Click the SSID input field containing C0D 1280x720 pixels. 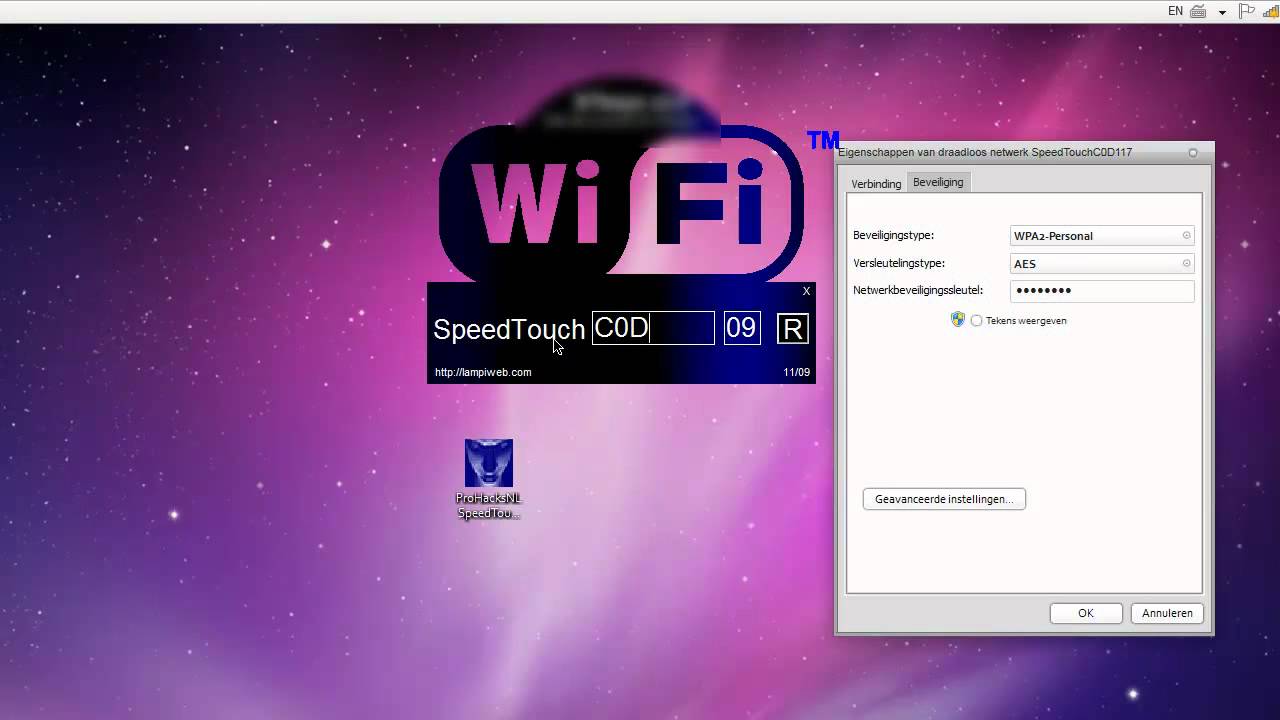[653, 328]
